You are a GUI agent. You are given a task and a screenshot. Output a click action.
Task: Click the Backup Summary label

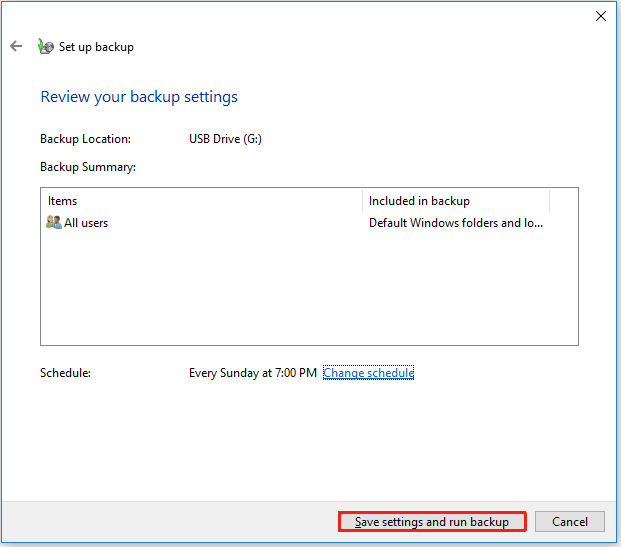88,167
